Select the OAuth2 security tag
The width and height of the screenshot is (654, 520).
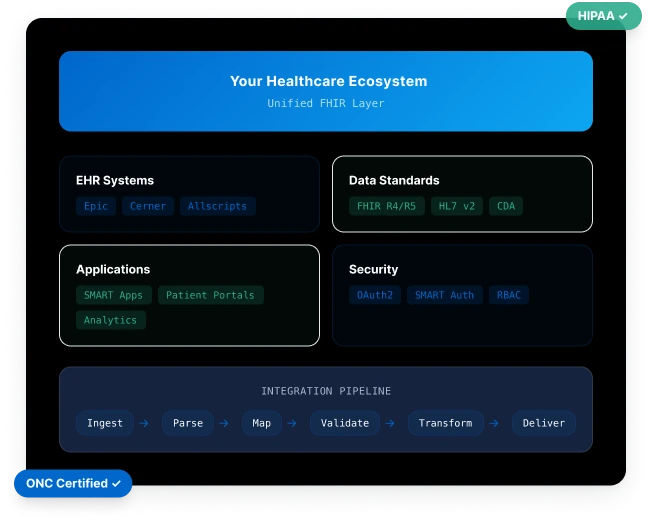click(374, 295)
